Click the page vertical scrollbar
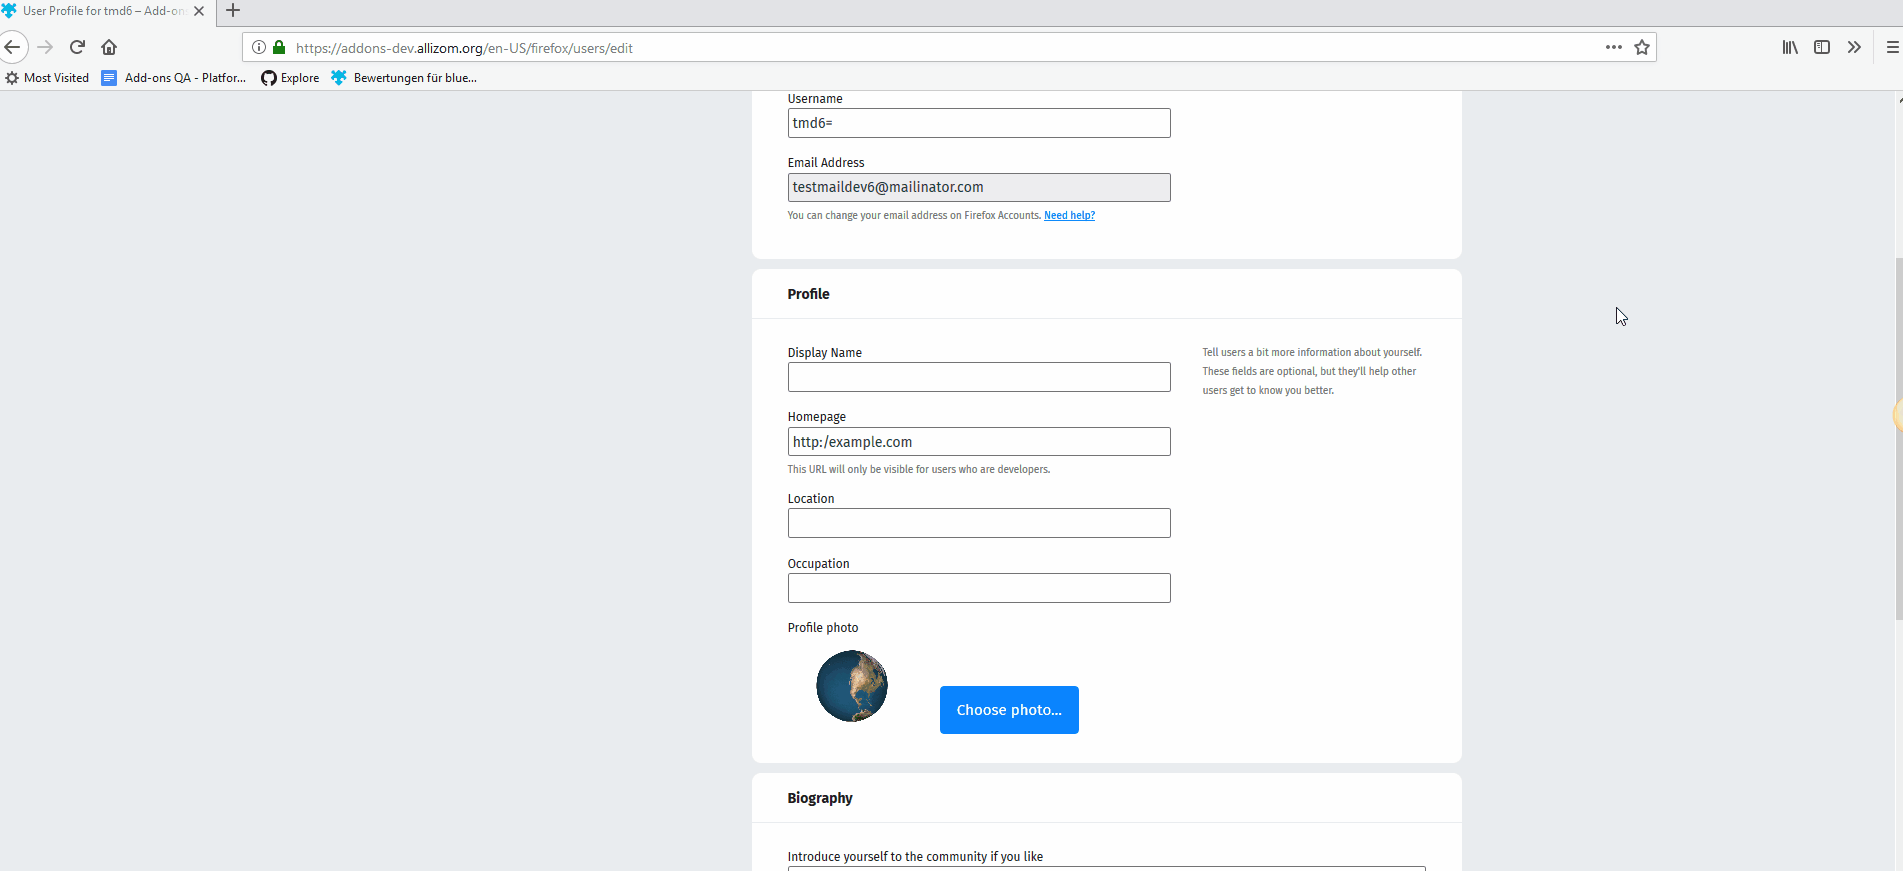 pyautogui.click(x=1898, y=440)
